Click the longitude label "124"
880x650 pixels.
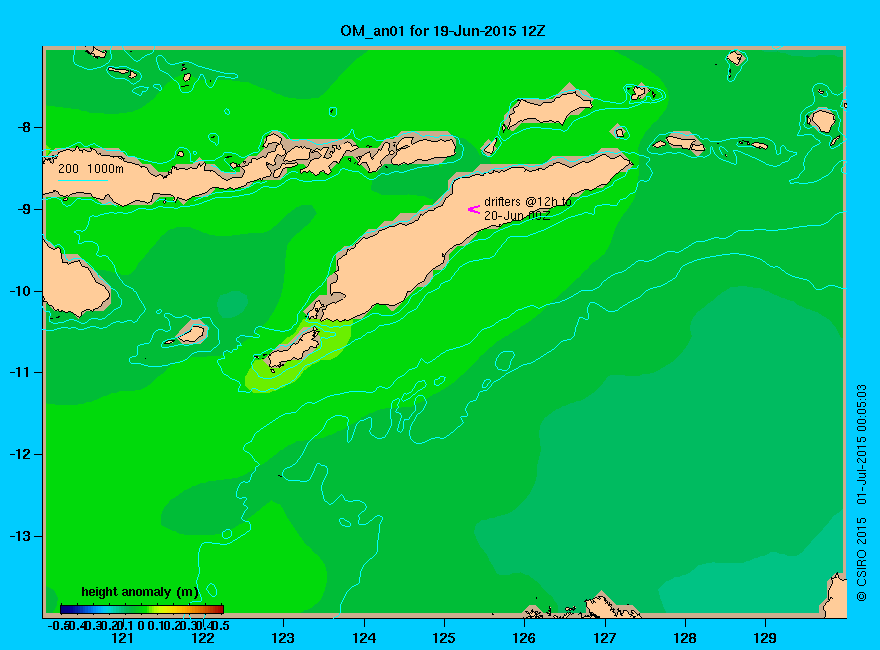pyautogui.click(x=364, y=638)
